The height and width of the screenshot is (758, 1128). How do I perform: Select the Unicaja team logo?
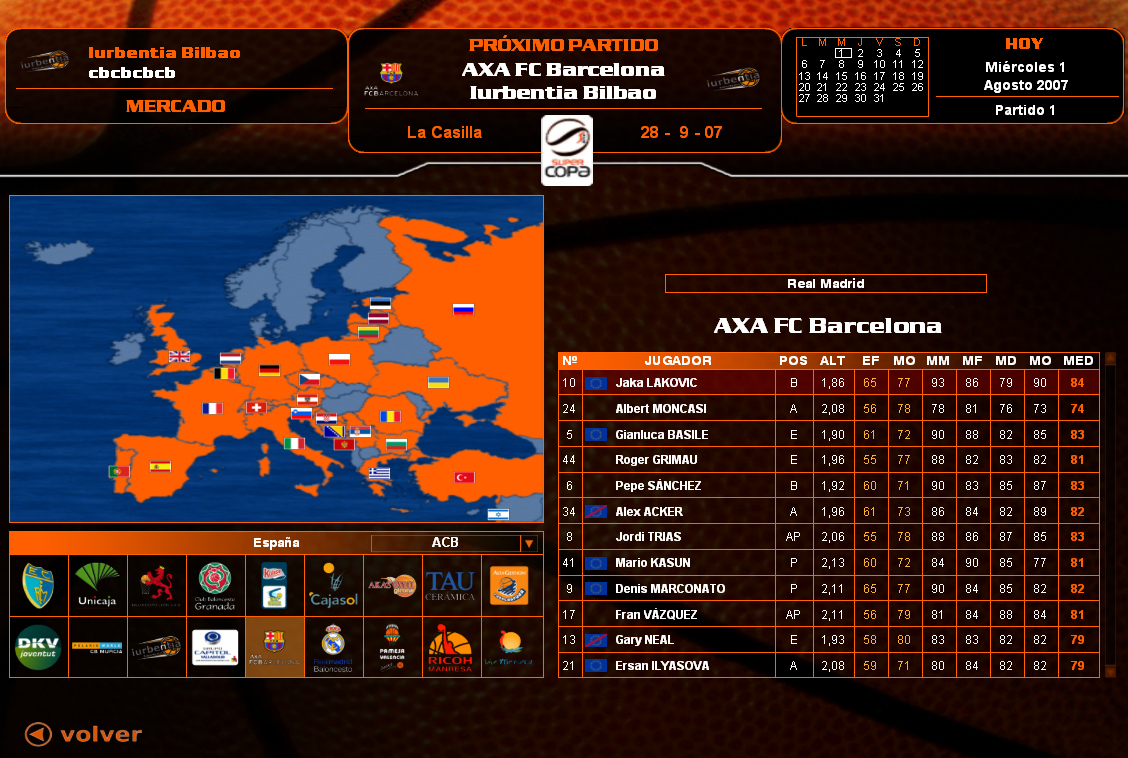pos(97,586)
